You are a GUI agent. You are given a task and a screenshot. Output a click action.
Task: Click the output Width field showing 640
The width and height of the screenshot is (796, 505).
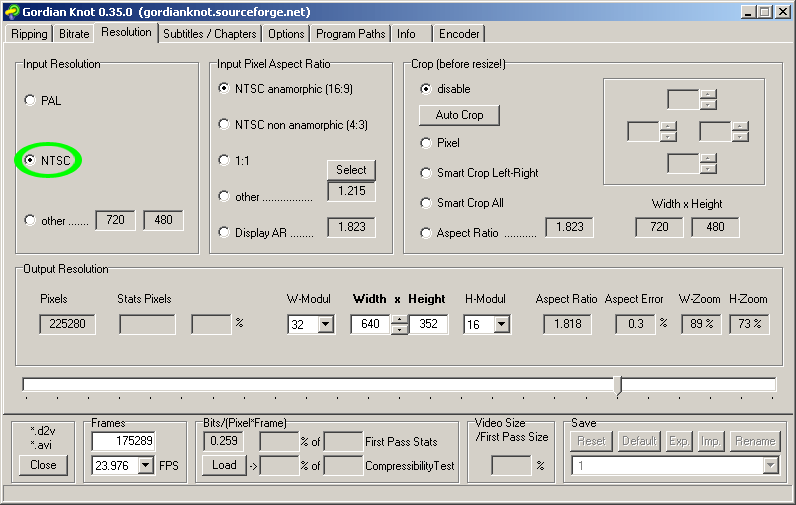371,324
